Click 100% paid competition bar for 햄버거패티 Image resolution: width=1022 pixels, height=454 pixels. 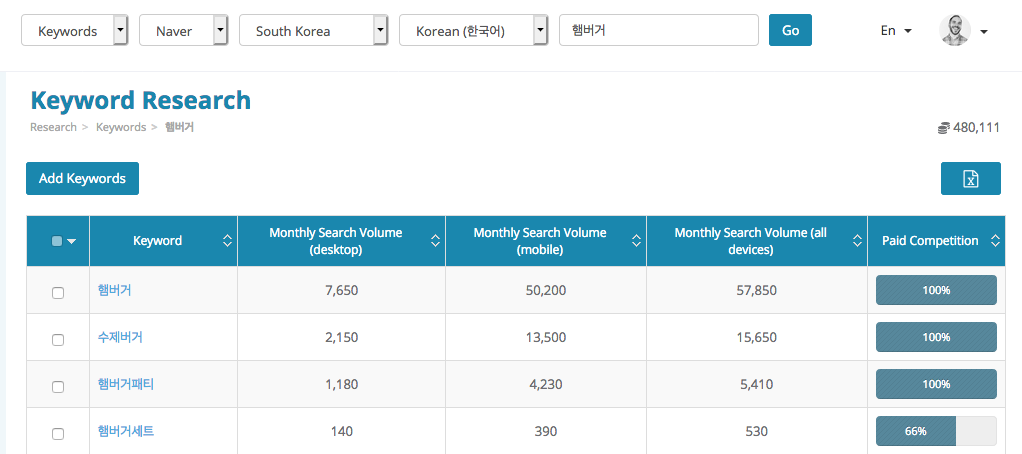(x=936, y=384)
